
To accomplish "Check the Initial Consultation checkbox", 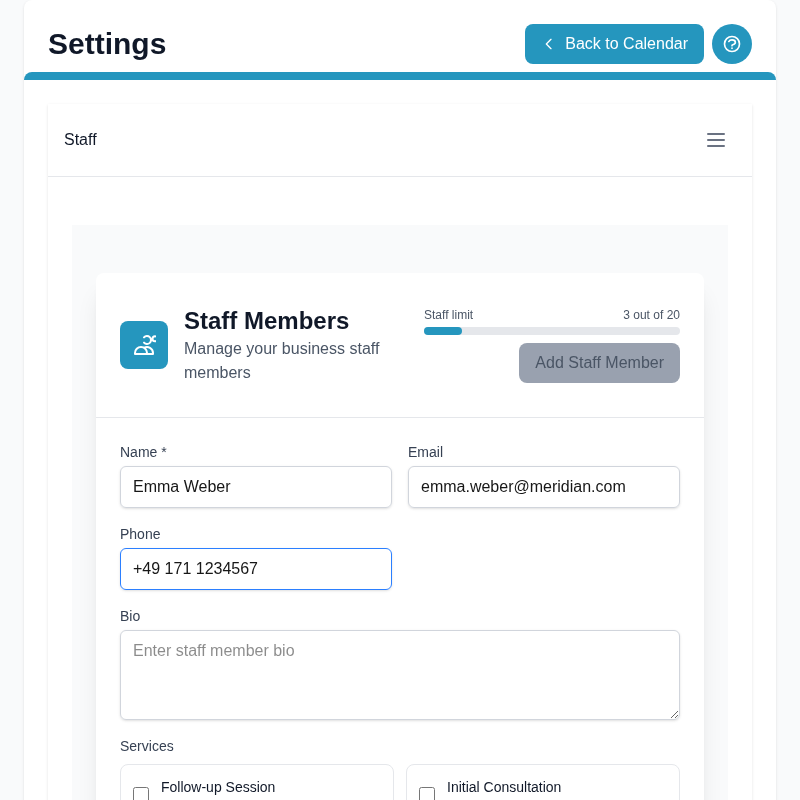I will click(x=427, y=793).
